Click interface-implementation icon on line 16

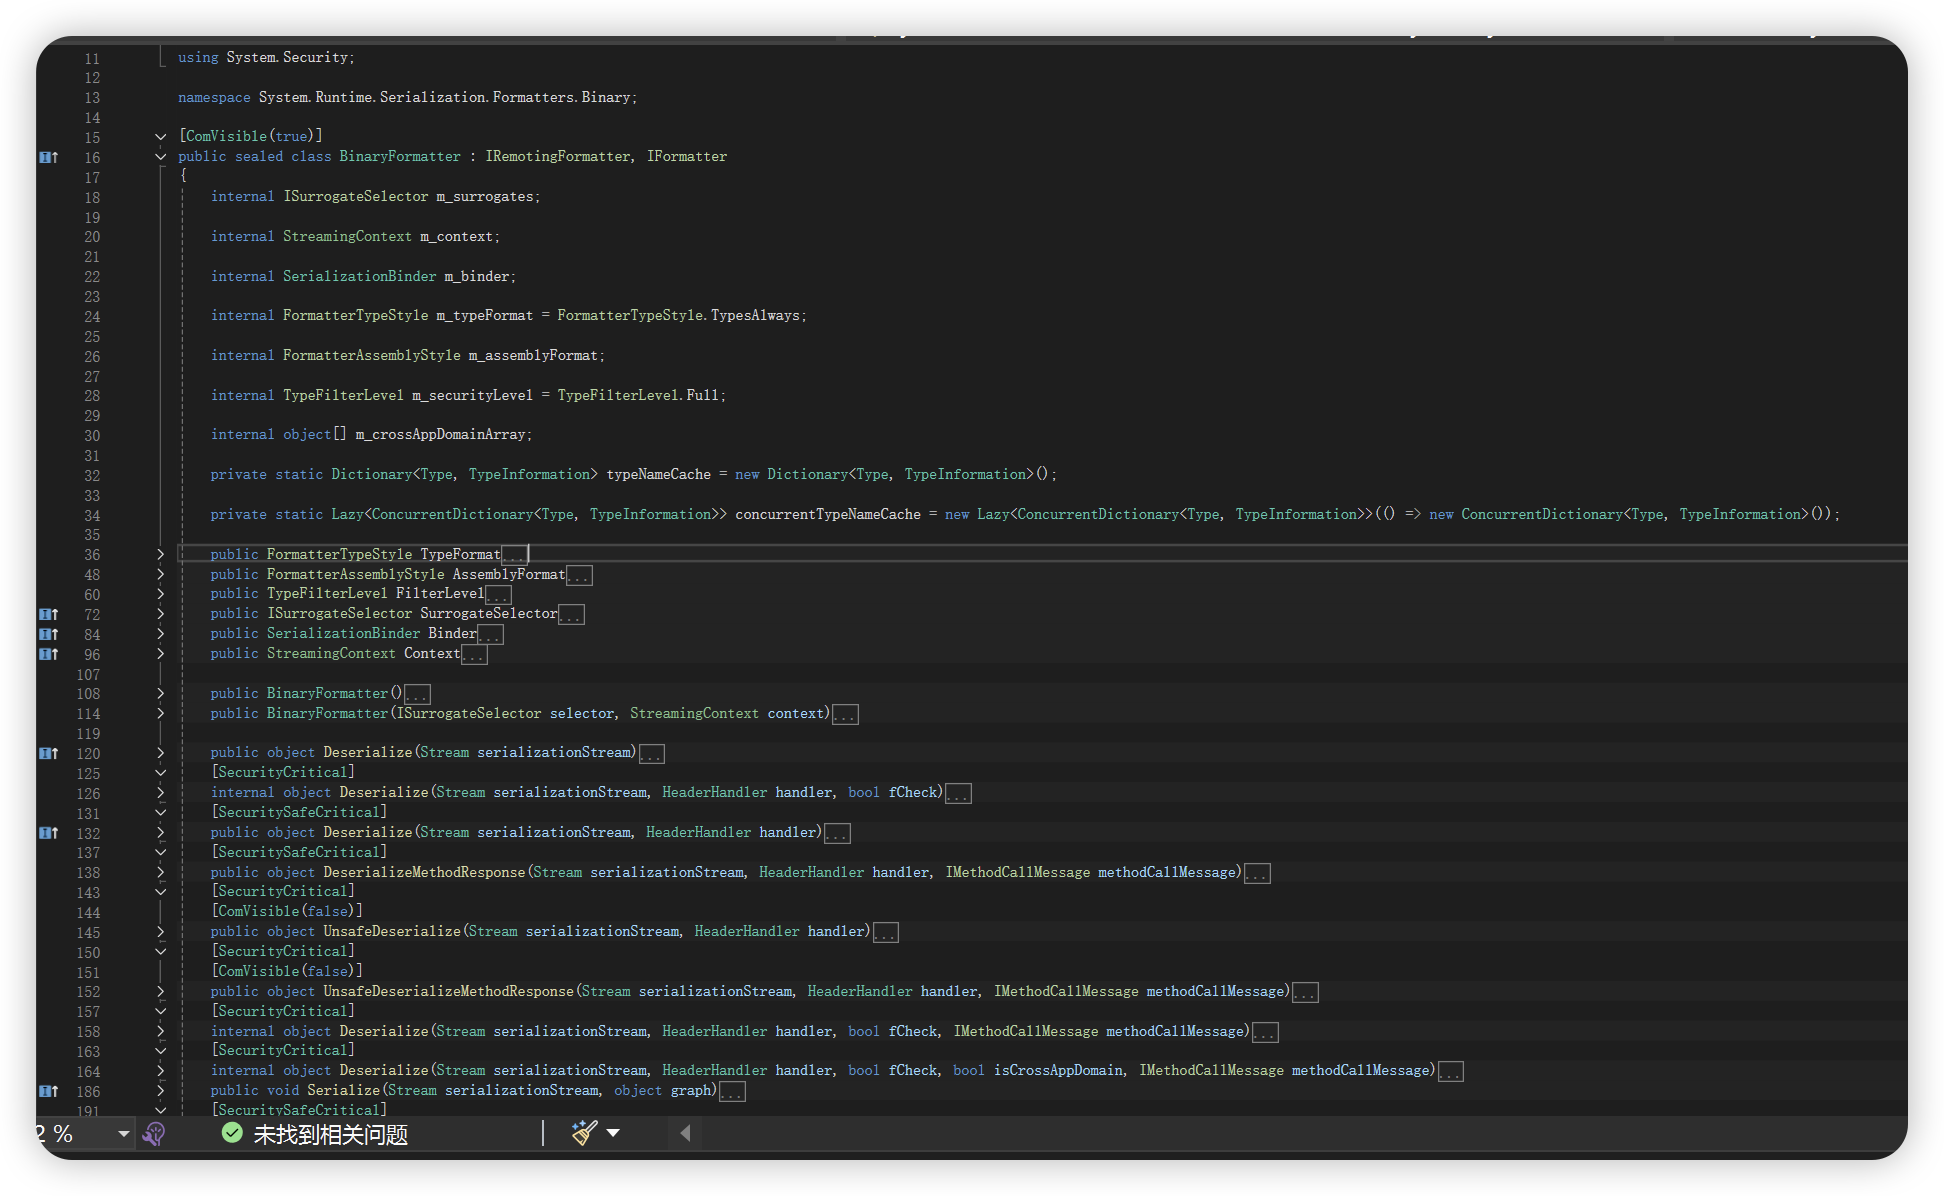pos(48,157)
